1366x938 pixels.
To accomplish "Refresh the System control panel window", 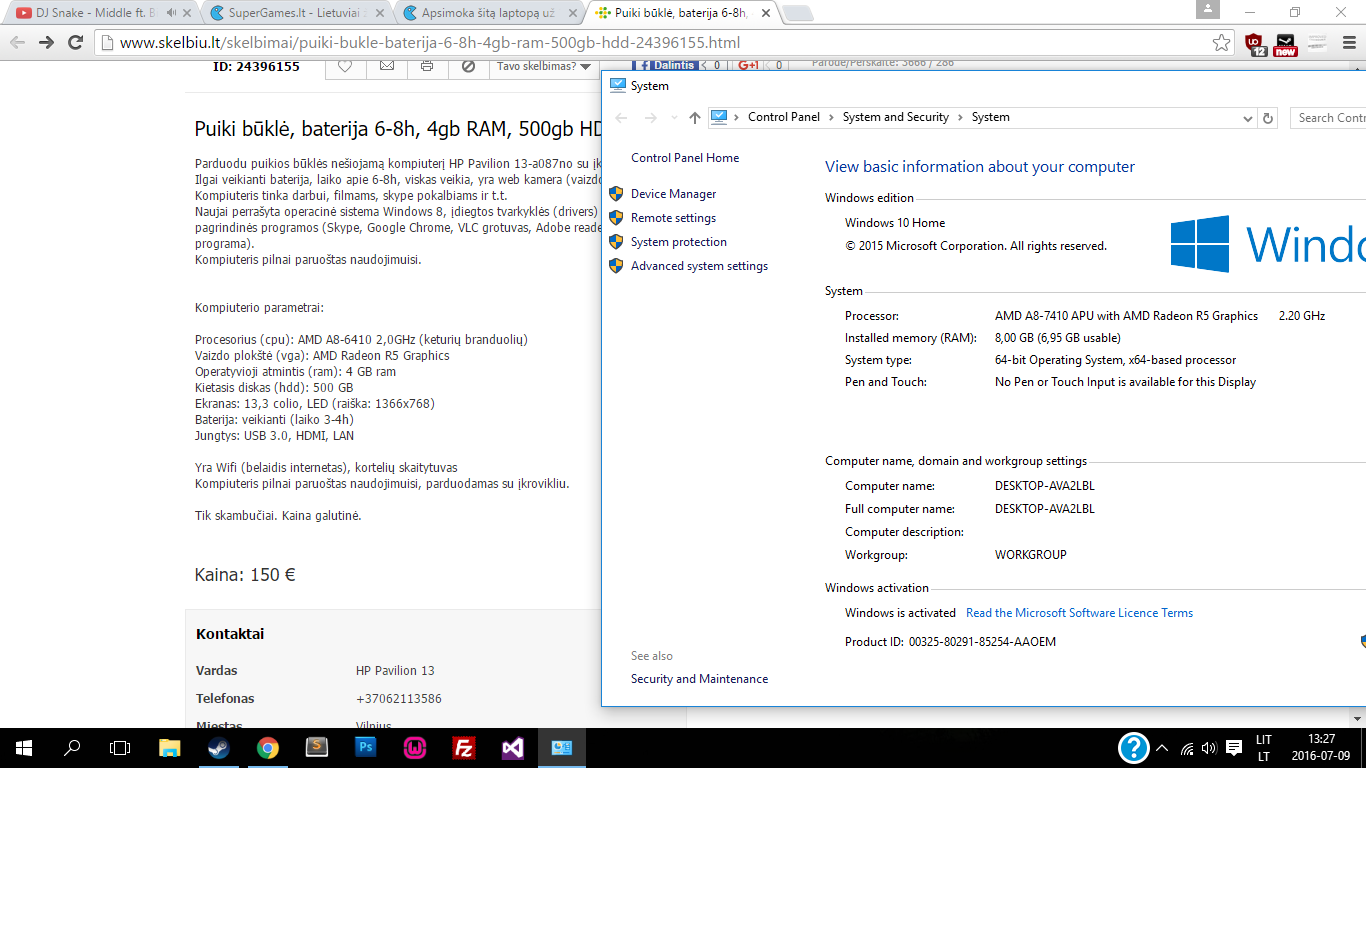I will pyautogui.click(x=1268, y=118).
